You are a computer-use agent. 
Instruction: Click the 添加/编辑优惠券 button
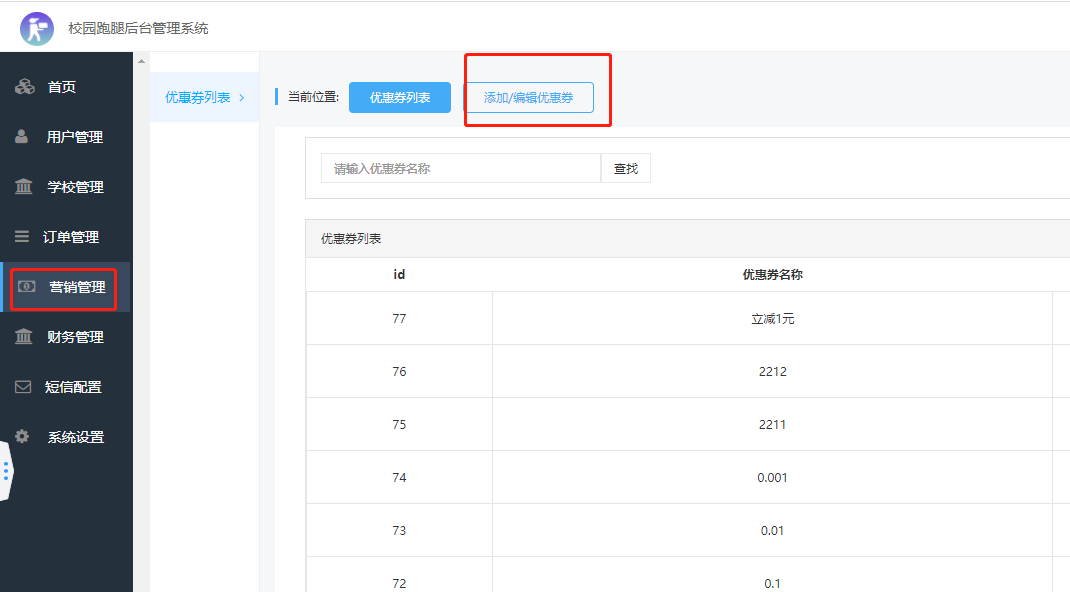coord(529,98)
